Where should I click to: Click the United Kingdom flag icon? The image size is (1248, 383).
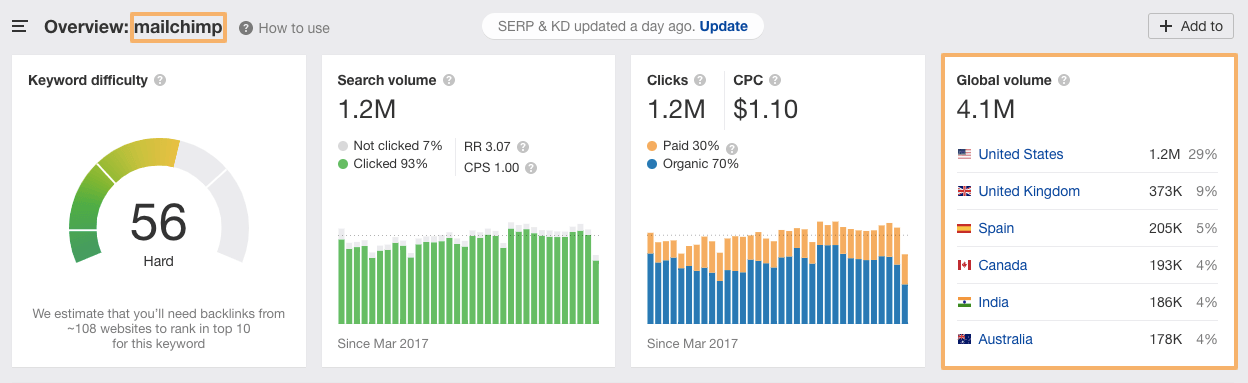(x=964, y=191)
